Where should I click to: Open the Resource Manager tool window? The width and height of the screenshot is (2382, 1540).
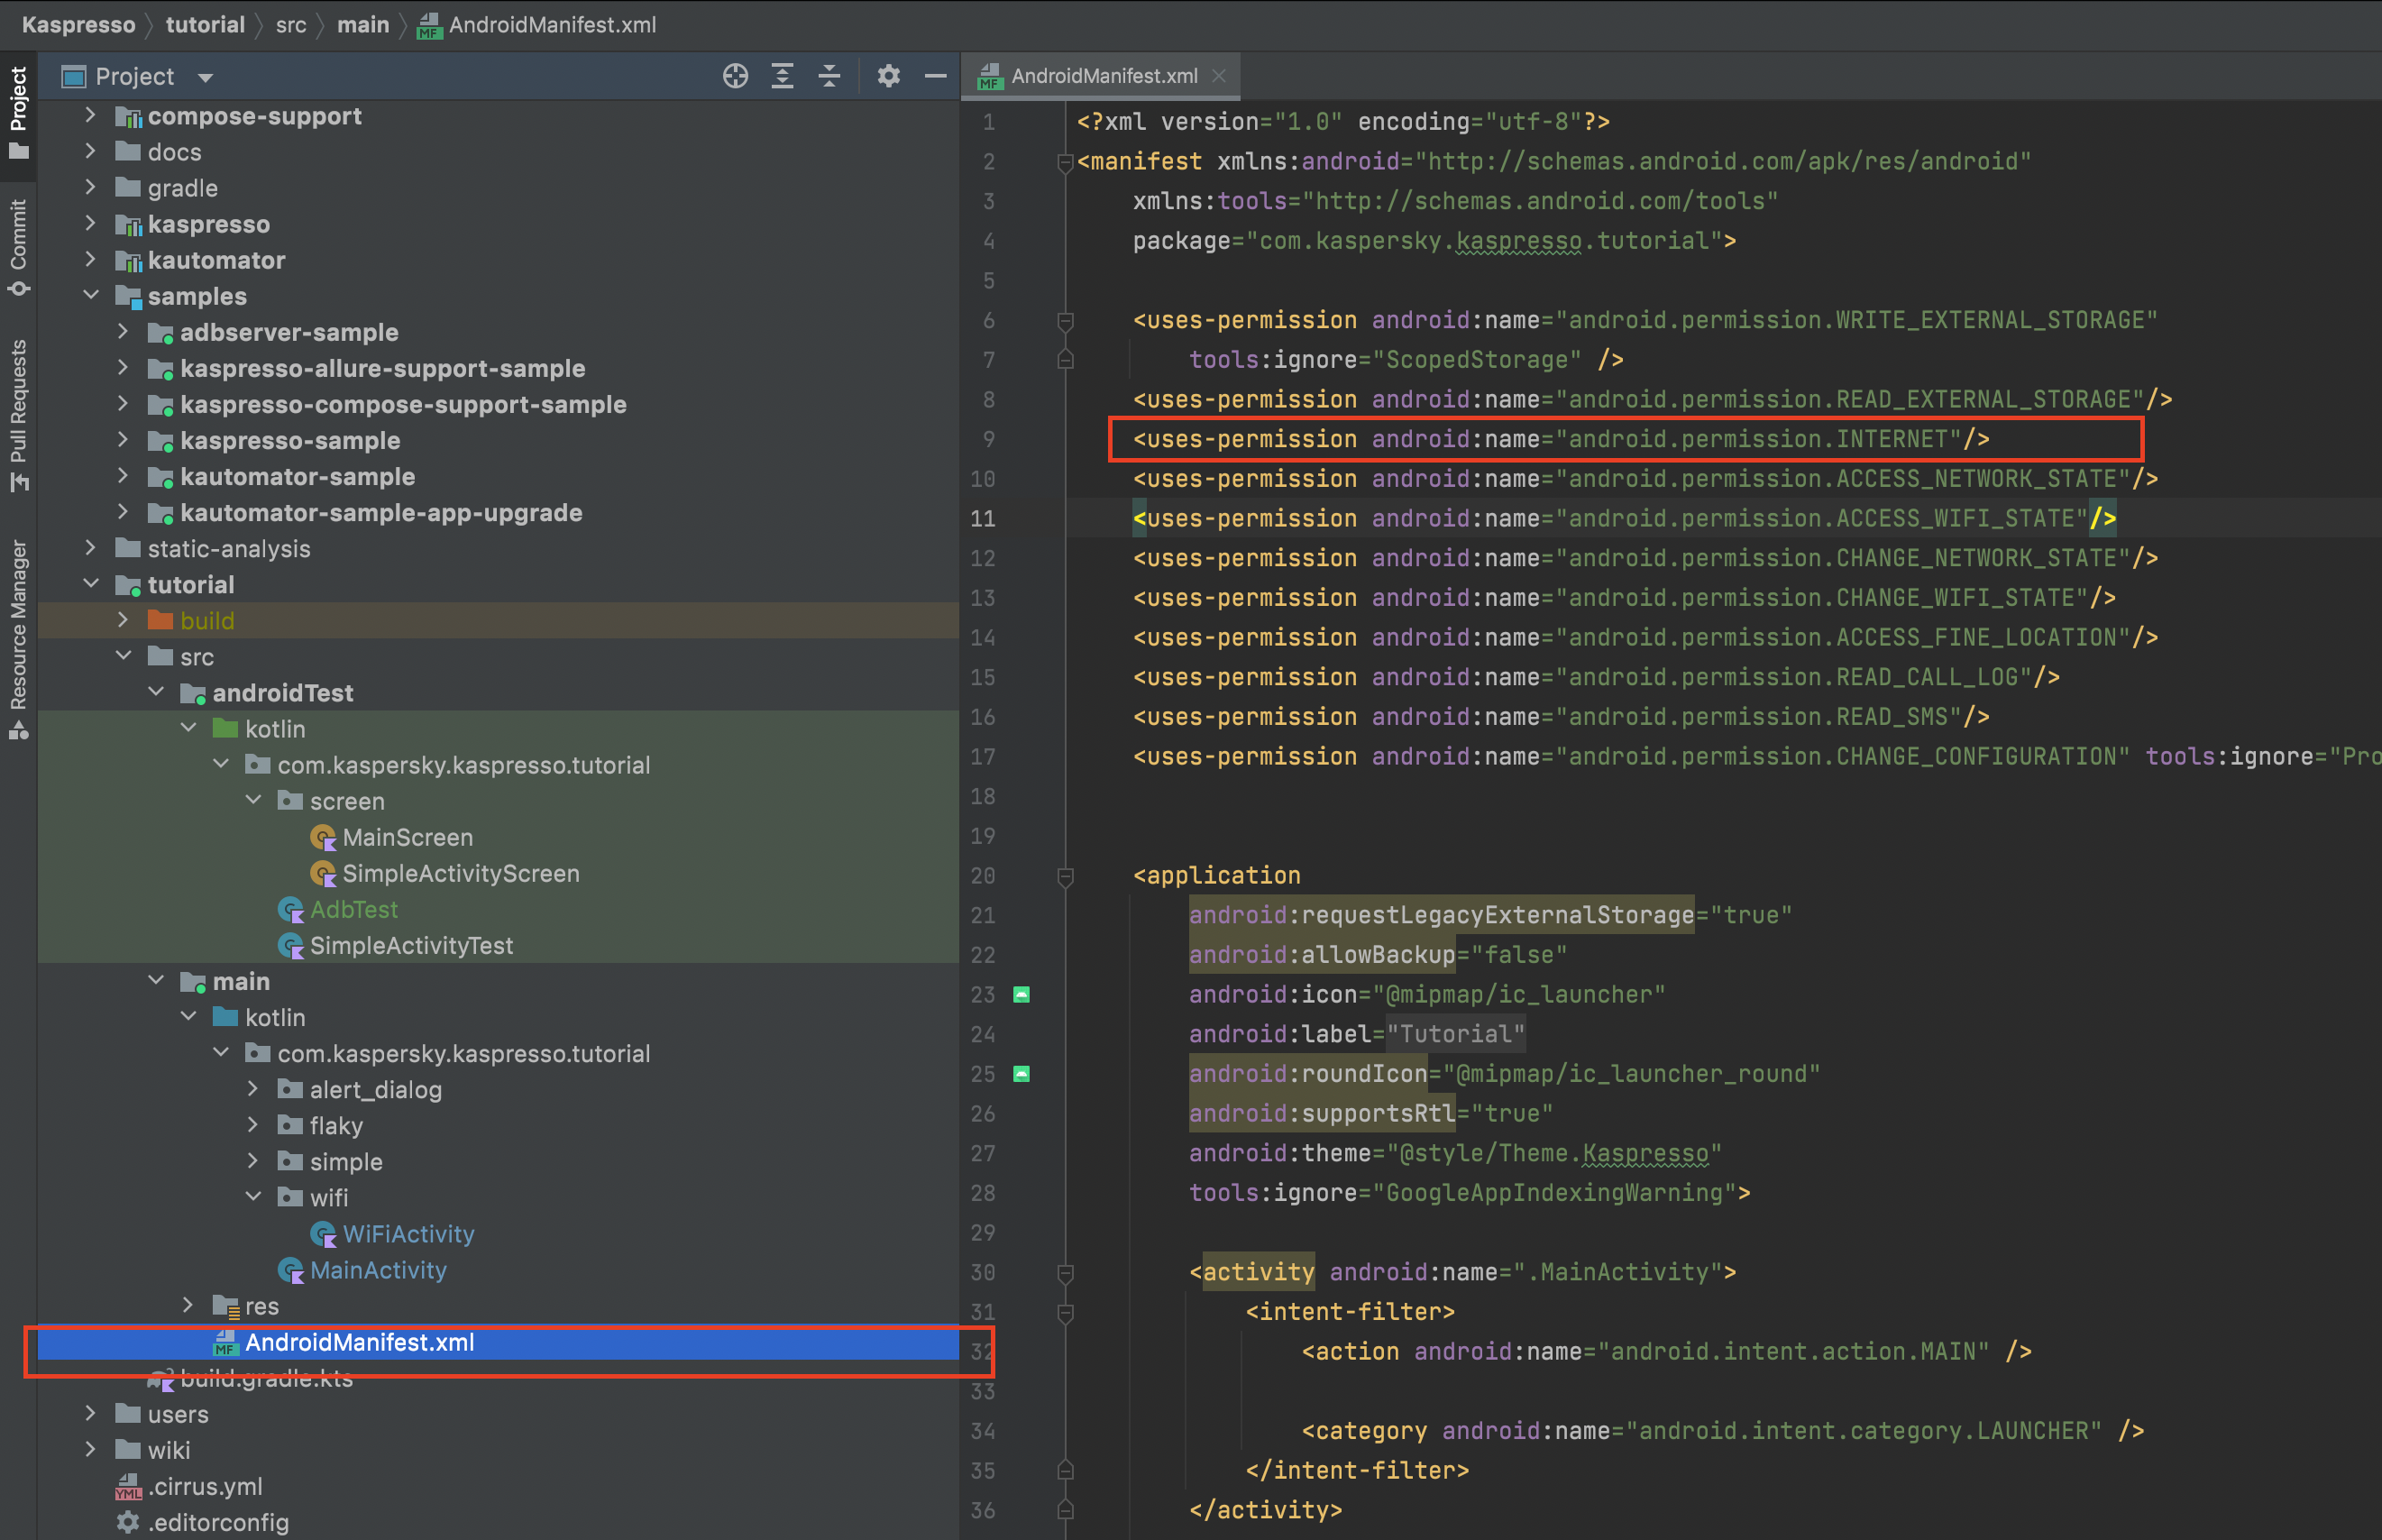click(x=18, y=640)
